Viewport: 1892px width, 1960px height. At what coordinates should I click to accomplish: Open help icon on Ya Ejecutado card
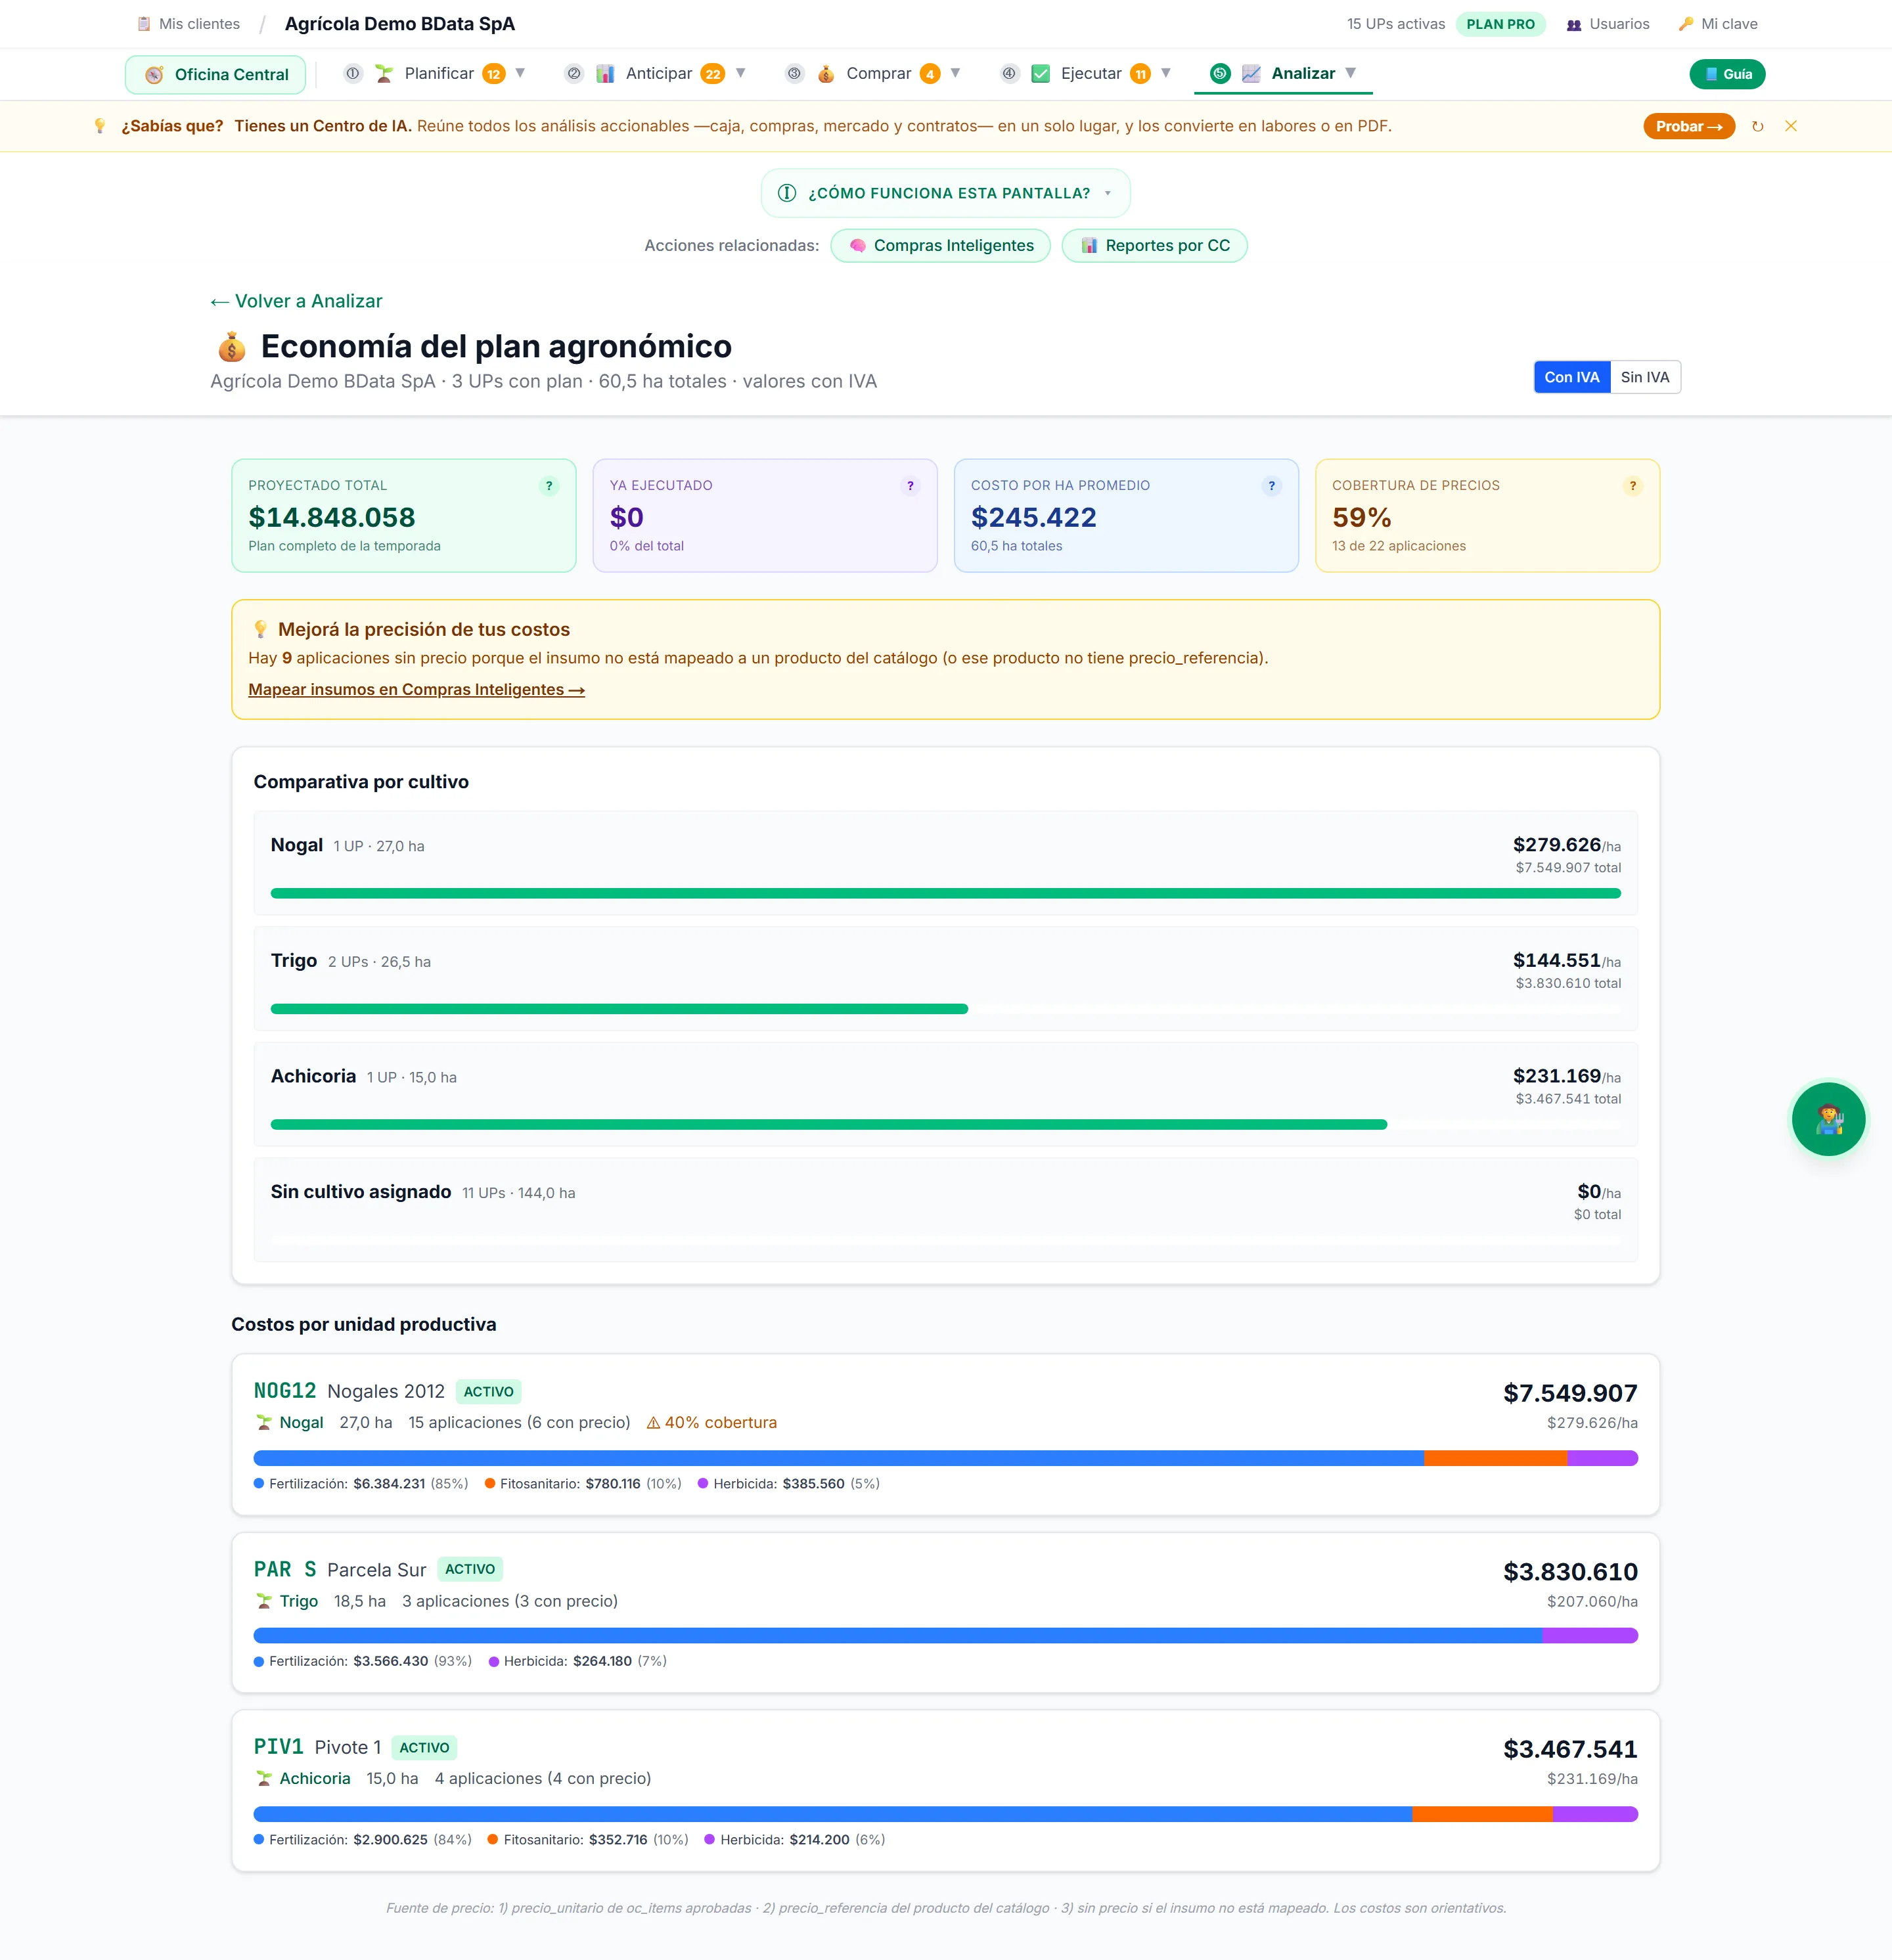click(x=910, y=486)
